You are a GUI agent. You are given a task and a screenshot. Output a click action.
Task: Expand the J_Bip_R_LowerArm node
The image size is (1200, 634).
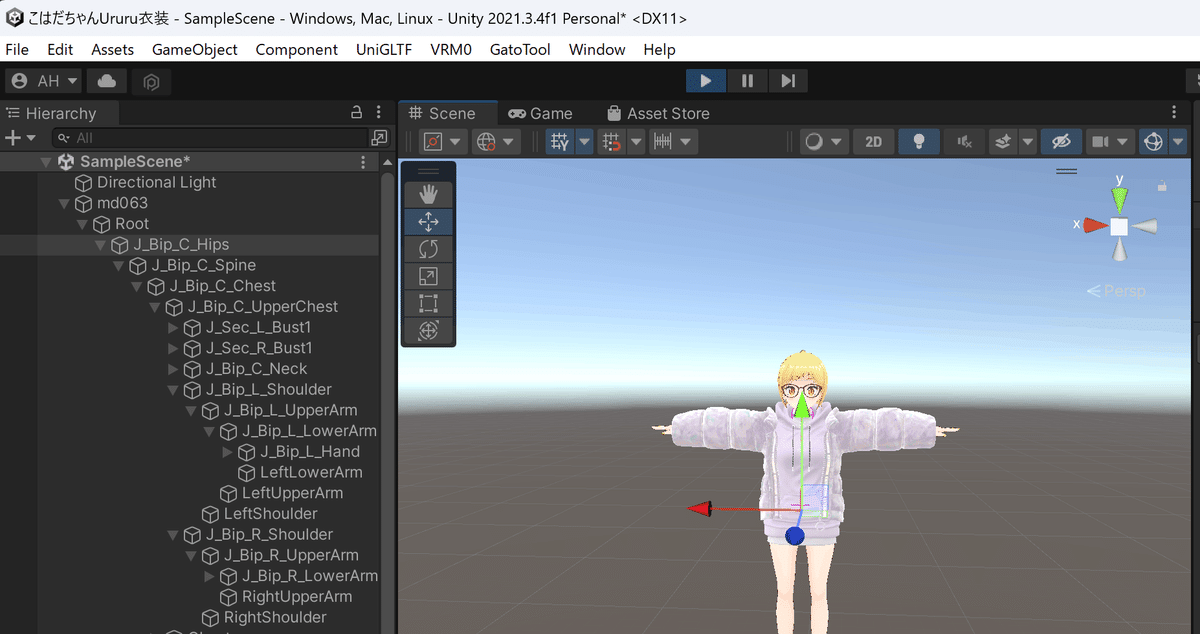tap(209, 576)
